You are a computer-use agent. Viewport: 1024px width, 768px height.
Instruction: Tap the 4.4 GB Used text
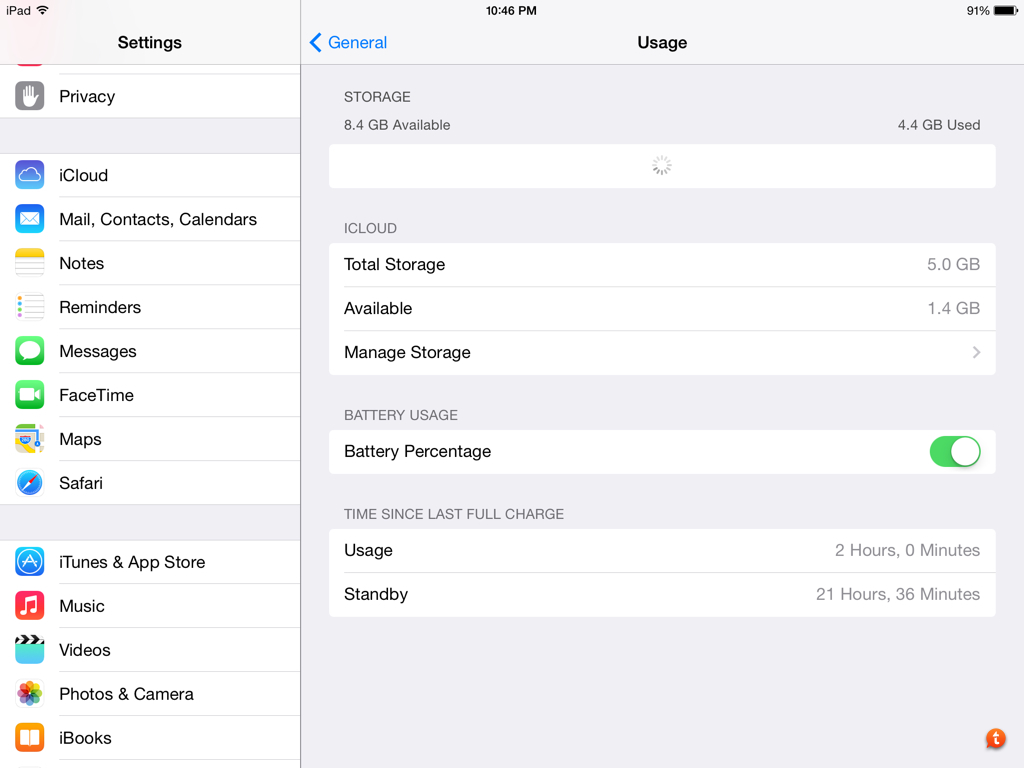coord(938,125)
